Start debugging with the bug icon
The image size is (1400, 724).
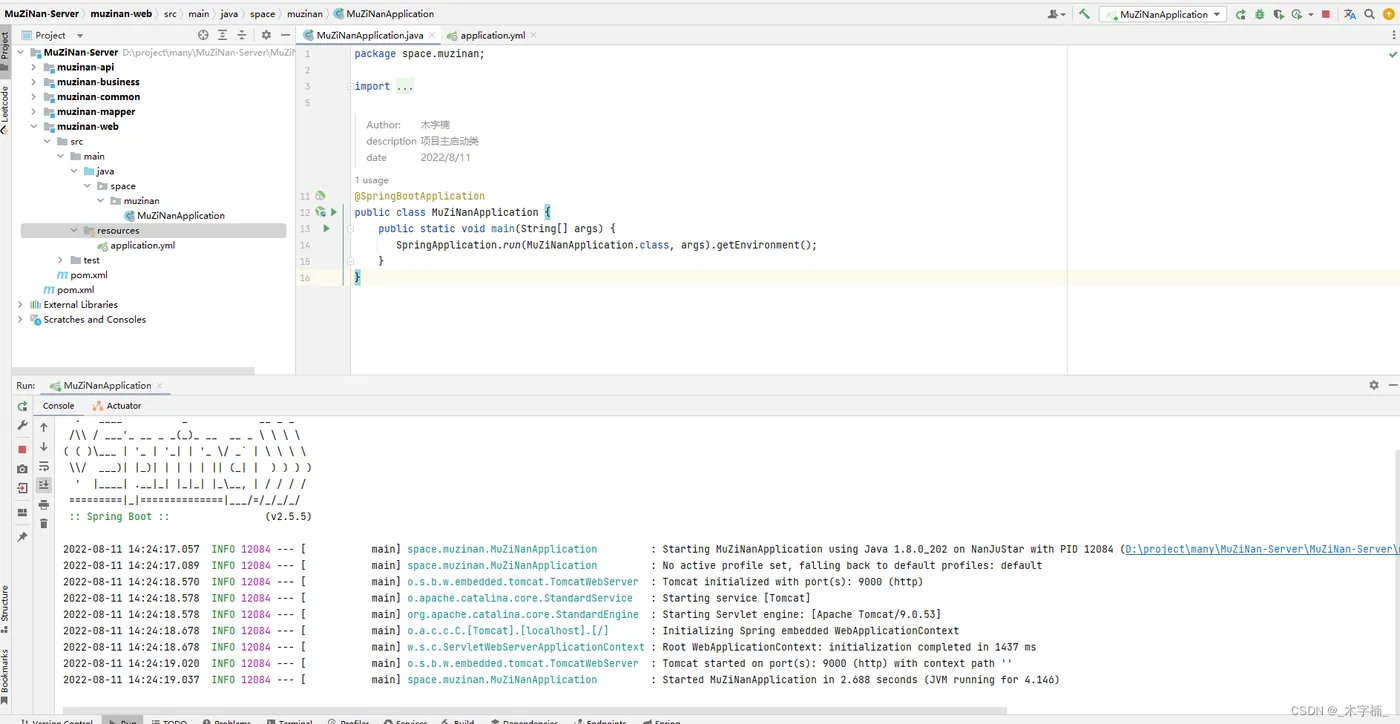[x=1259, y=14]
